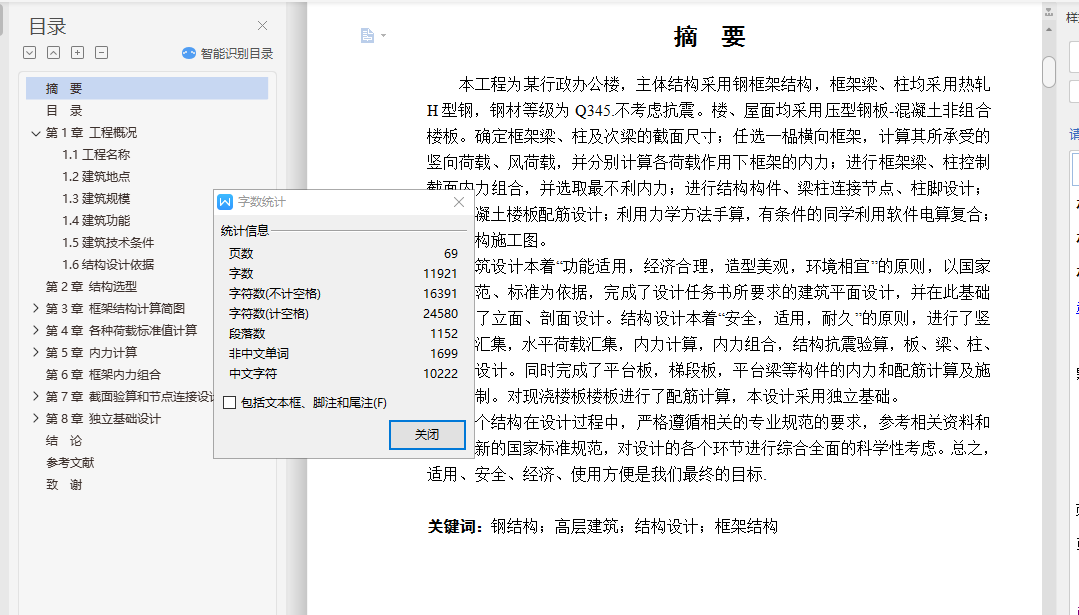1079x615 pixels.
Task: Jump to 1.2 建筑地点 section
Action: pyautogui.click(x=96, y=177)
